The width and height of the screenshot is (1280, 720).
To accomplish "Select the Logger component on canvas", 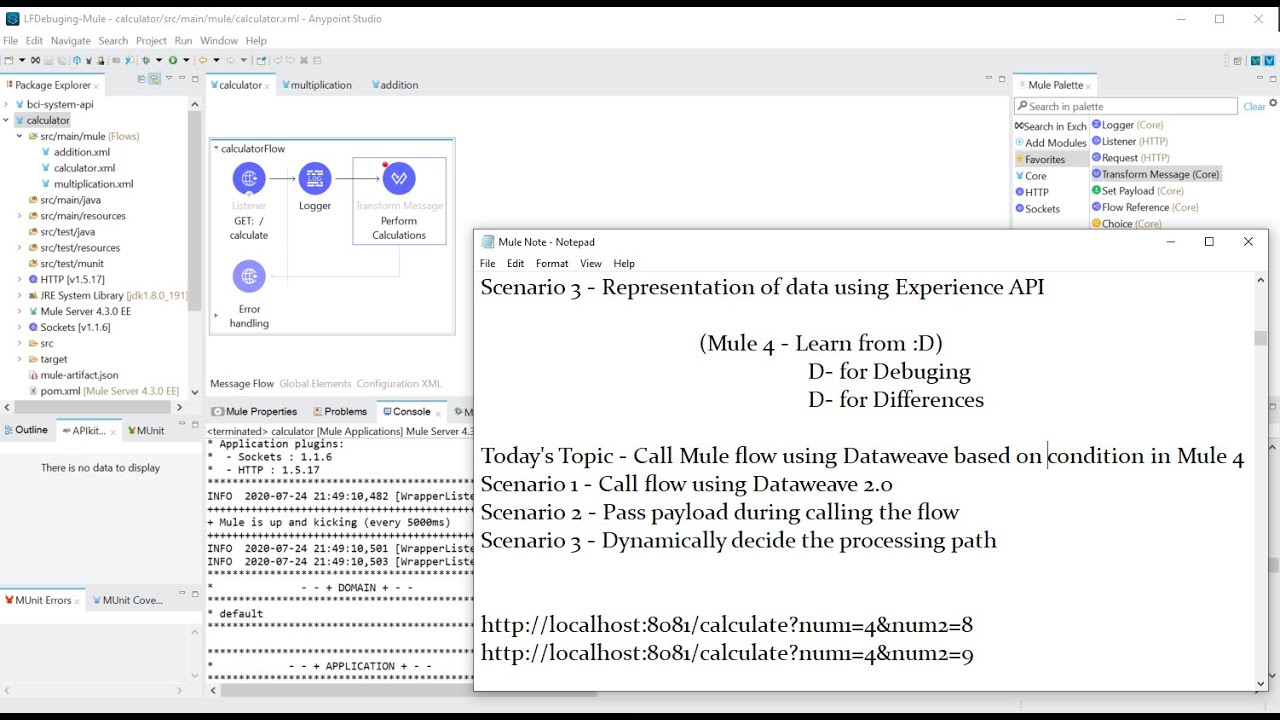I will (315, 178).
